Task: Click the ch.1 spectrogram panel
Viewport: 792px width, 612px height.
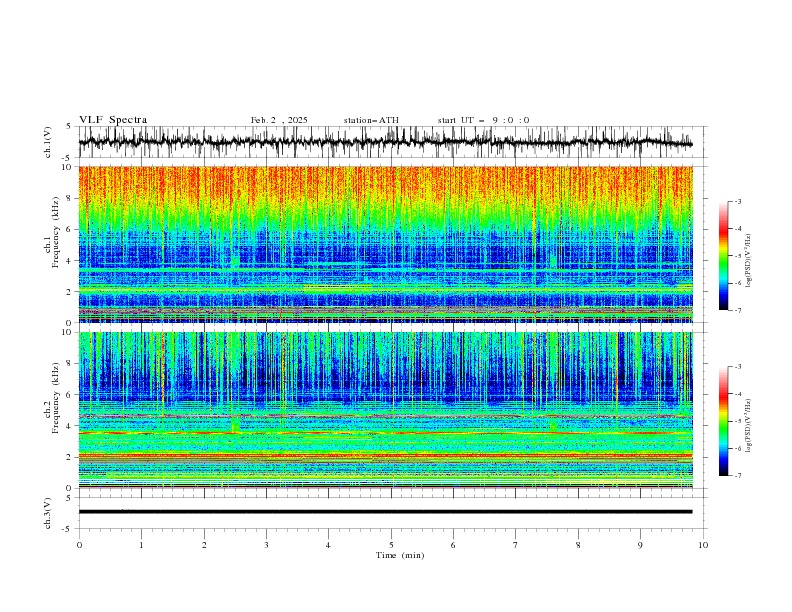Action: click(x=385, y=244)
